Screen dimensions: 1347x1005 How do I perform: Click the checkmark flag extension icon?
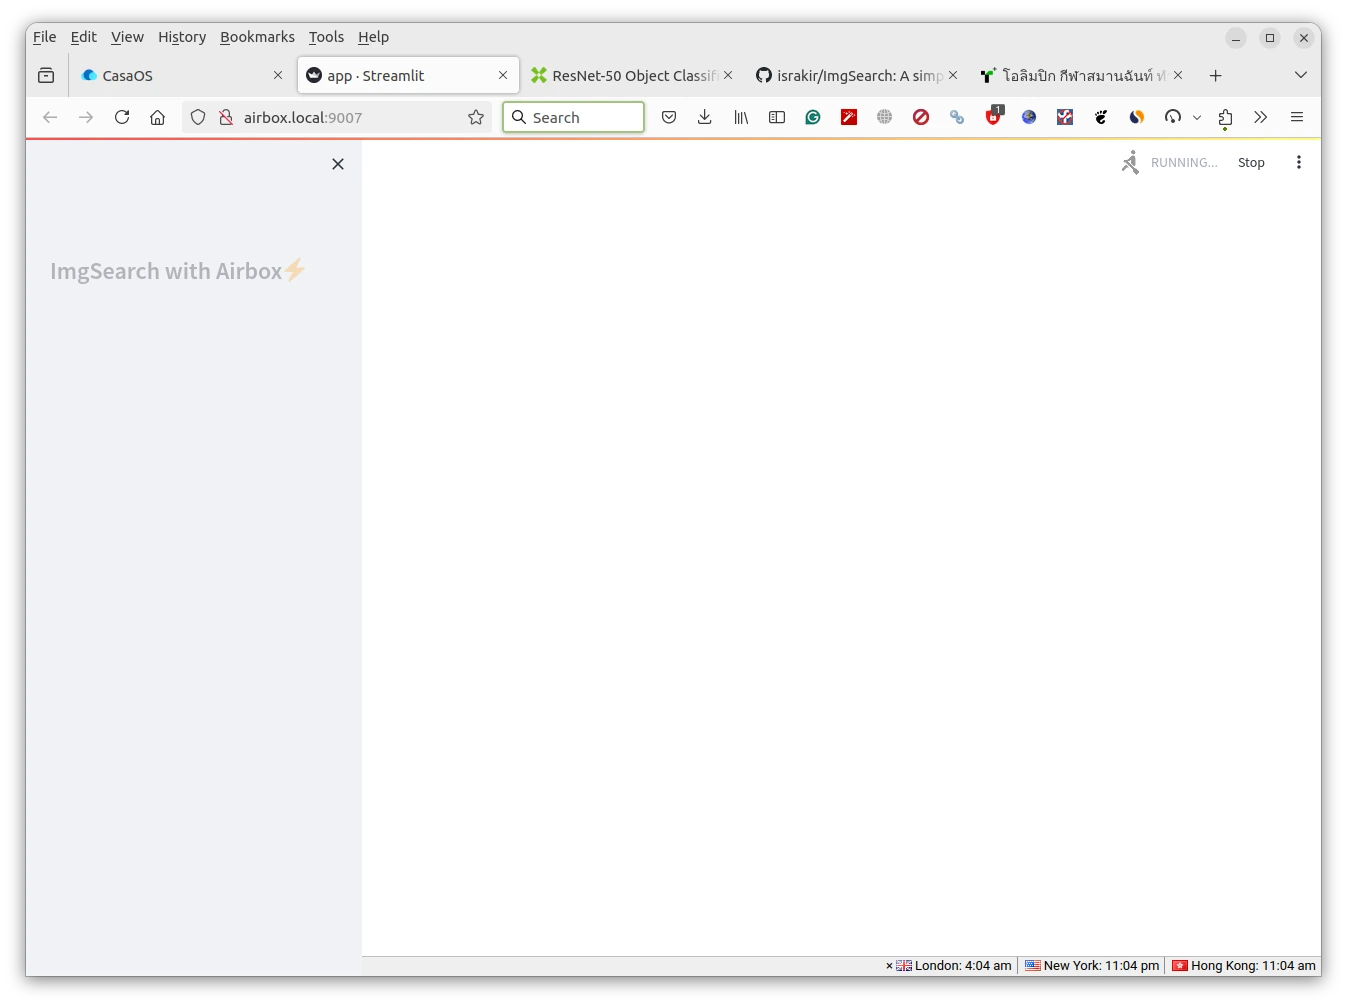click(x=1065, y=117)
